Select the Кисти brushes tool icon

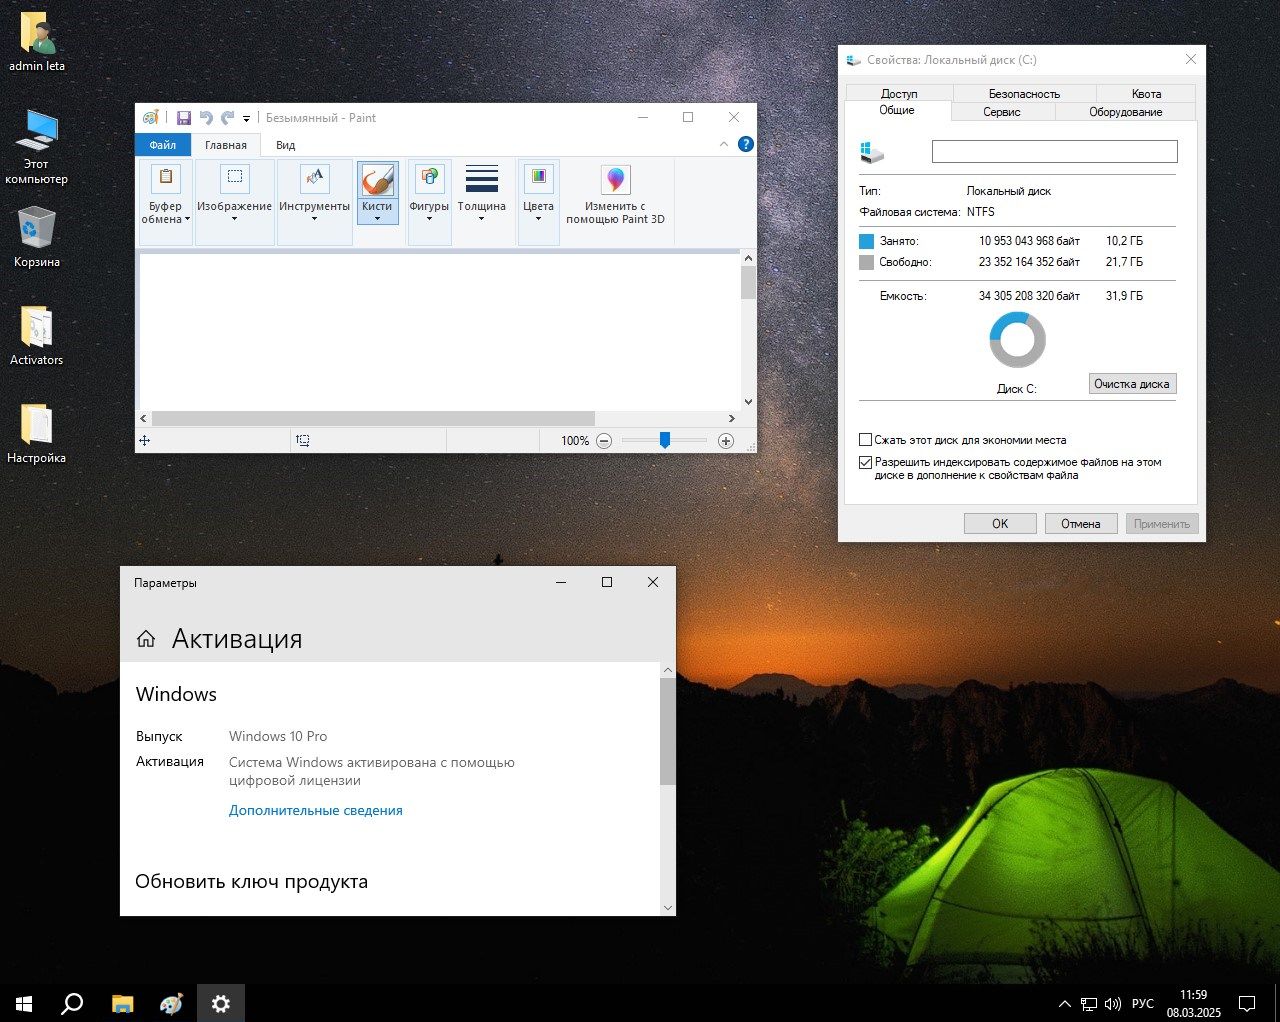click(377, 181)
